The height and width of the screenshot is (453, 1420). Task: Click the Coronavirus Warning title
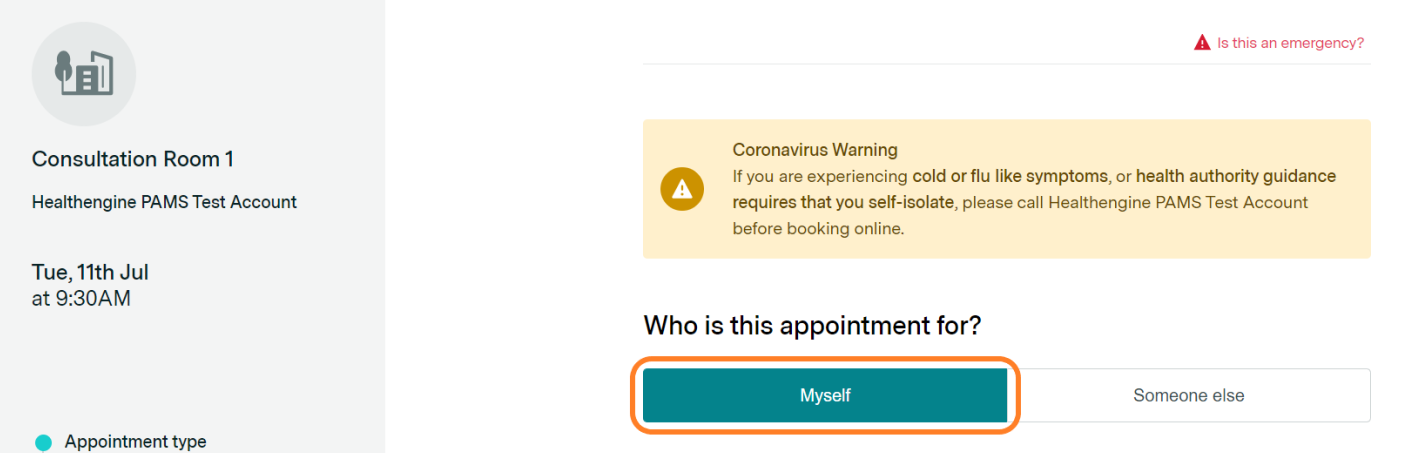click(x=815, y=150)
